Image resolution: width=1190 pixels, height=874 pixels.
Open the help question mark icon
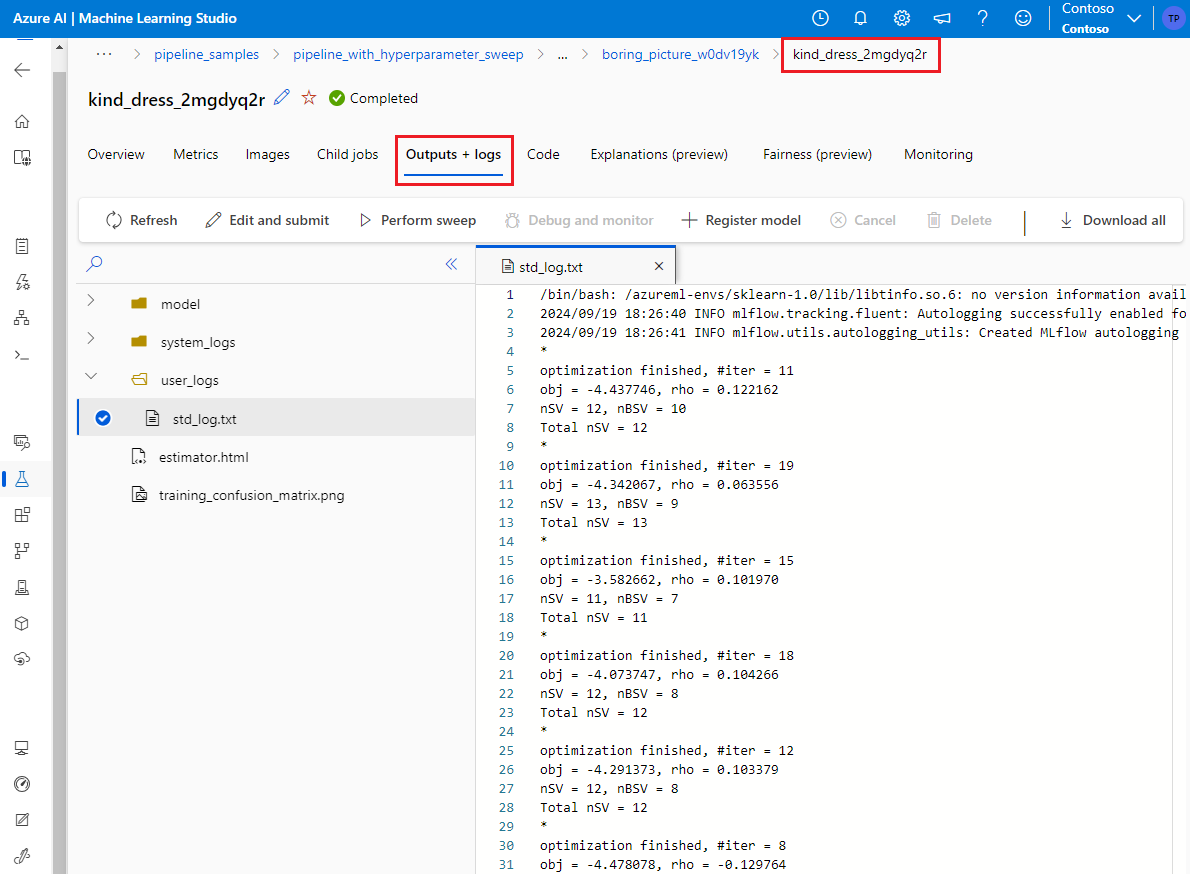[x=982, y=18]
